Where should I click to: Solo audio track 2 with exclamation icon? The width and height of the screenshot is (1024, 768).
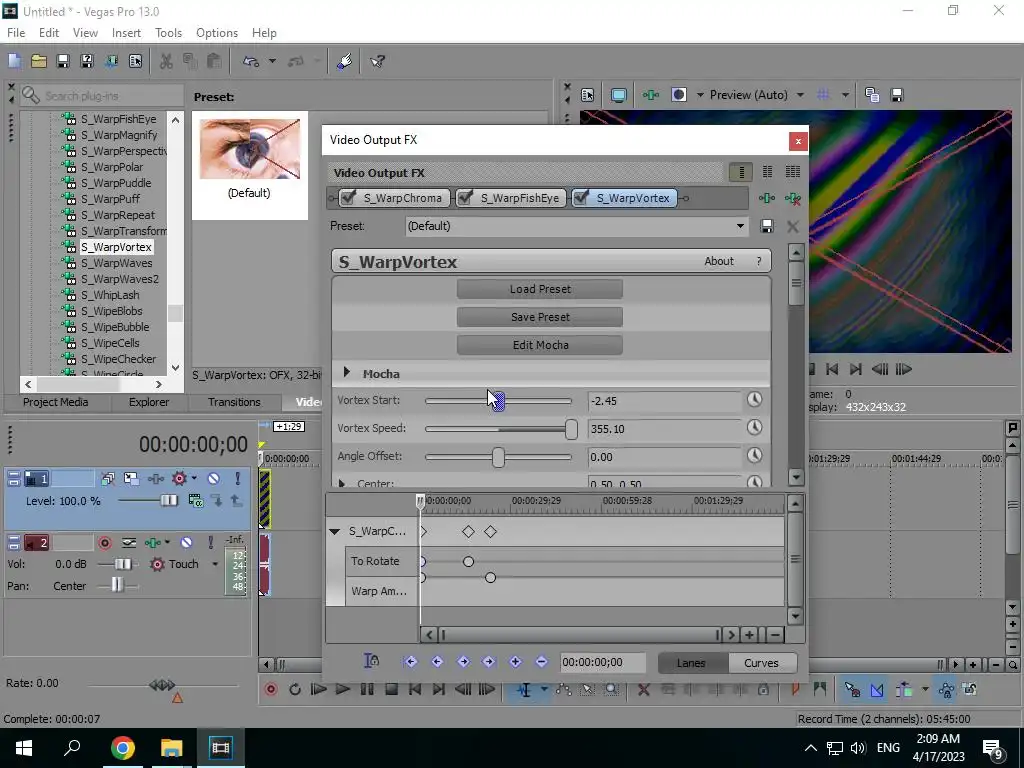coord(210,542)
